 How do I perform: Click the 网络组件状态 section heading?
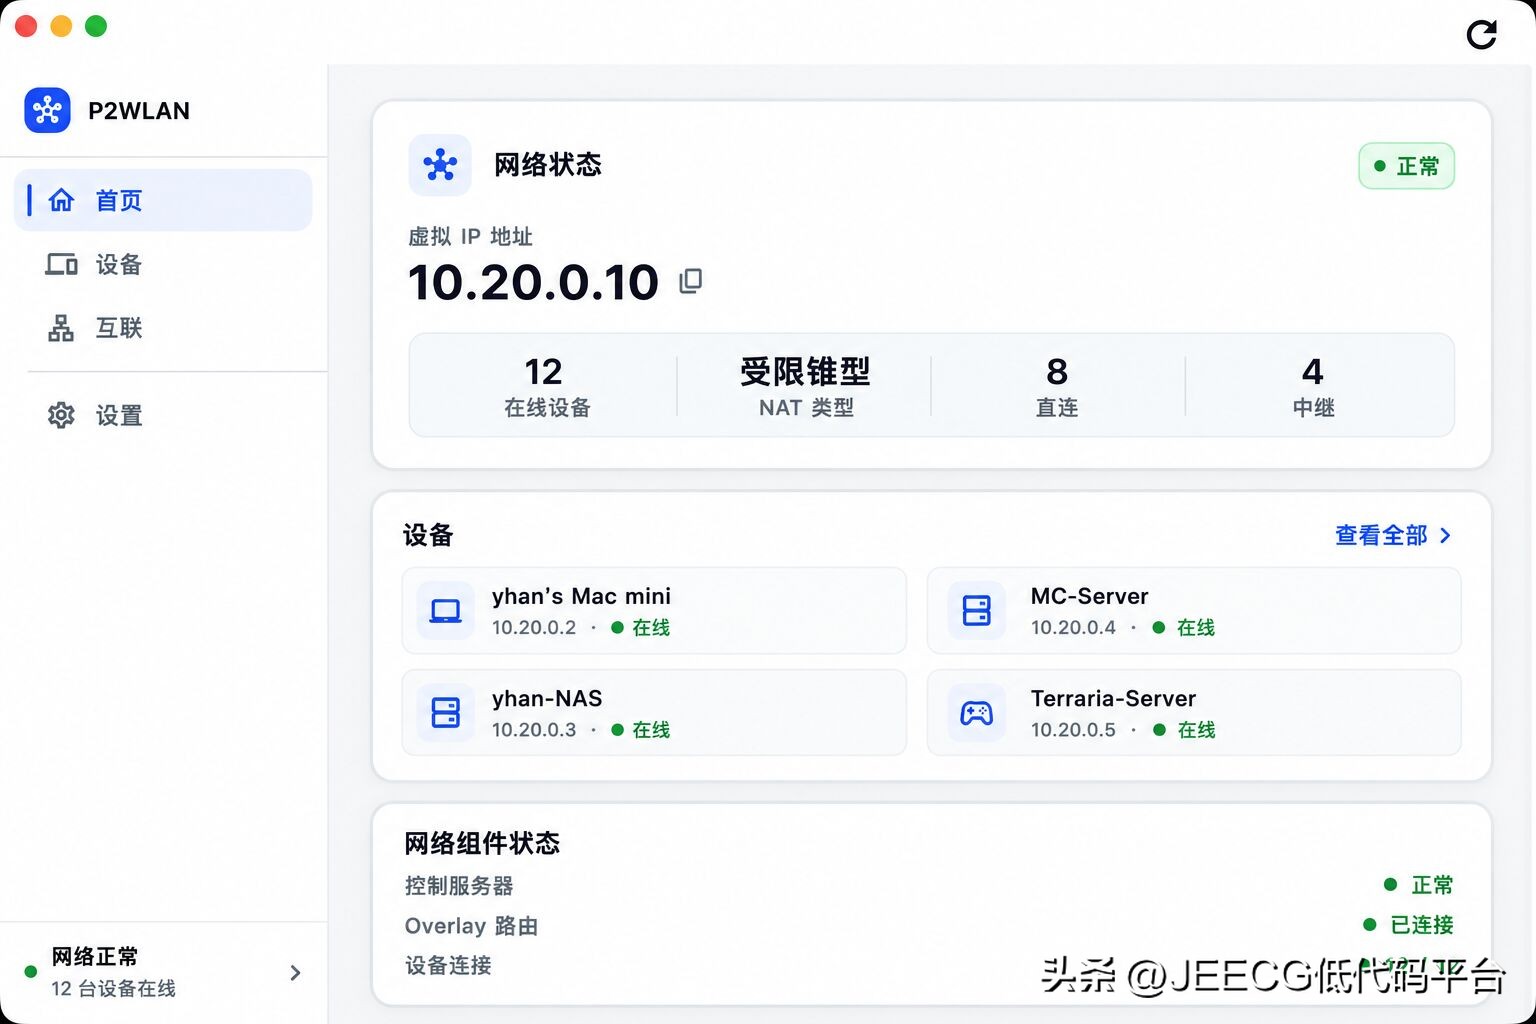(x=482, y=844)
